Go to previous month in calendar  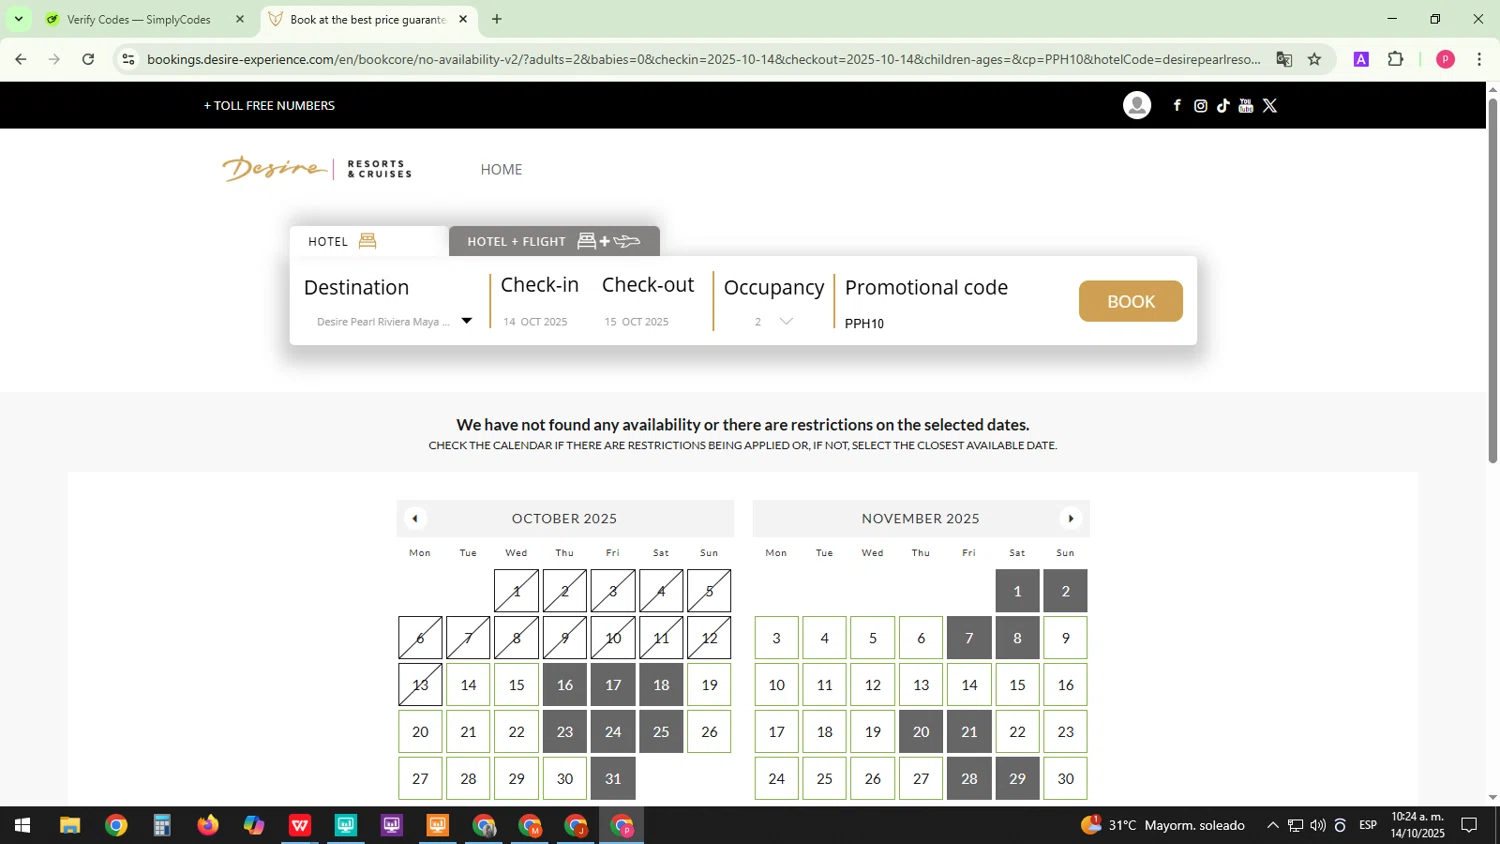(x=415, y=518)
